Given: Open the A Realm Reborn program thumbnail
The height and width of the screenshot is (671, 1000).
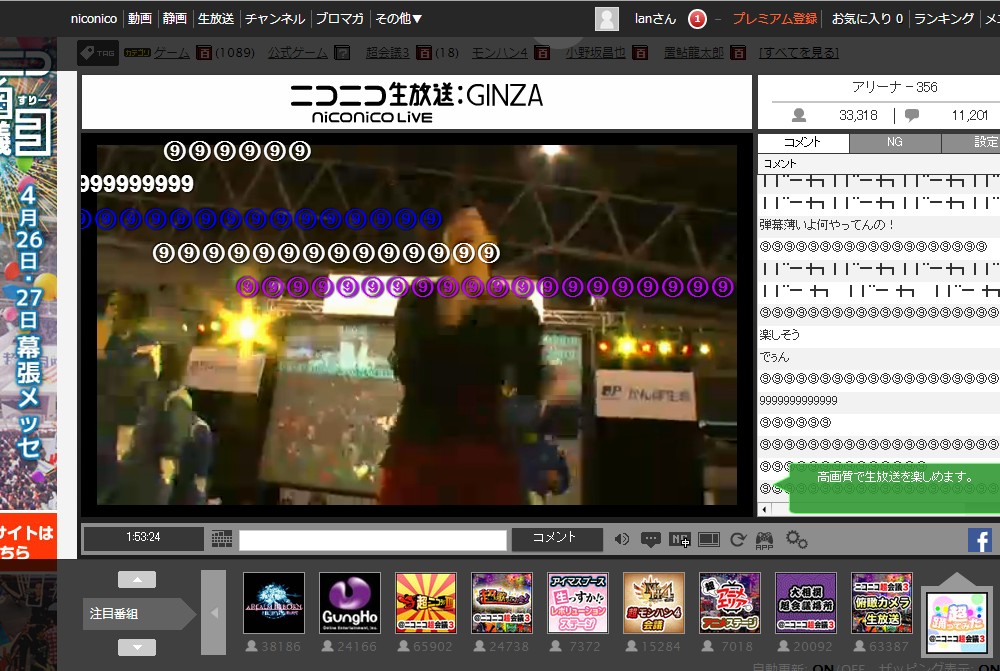Looking at the screenshot, I should (274, 603).
